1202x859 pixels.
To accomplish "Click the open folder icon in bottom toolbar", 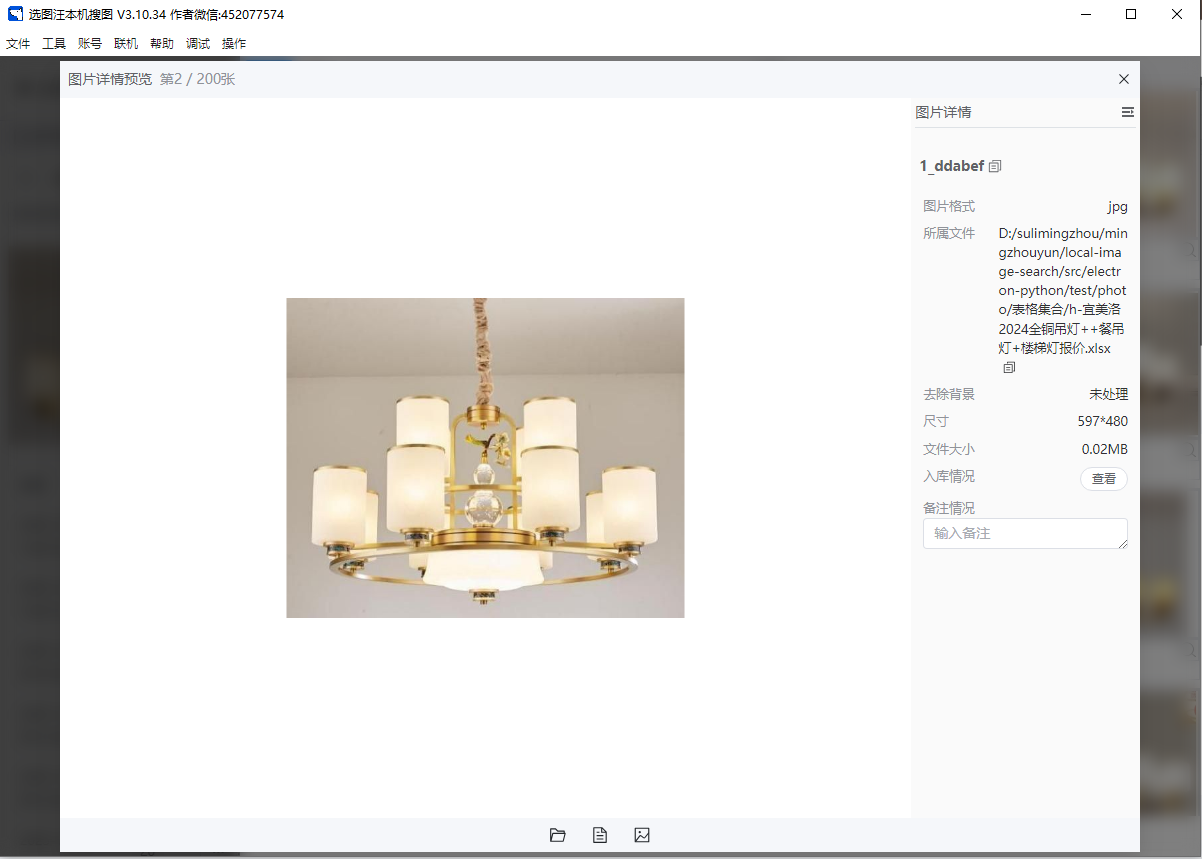I will pyautogui.click(x=558, y=835).
